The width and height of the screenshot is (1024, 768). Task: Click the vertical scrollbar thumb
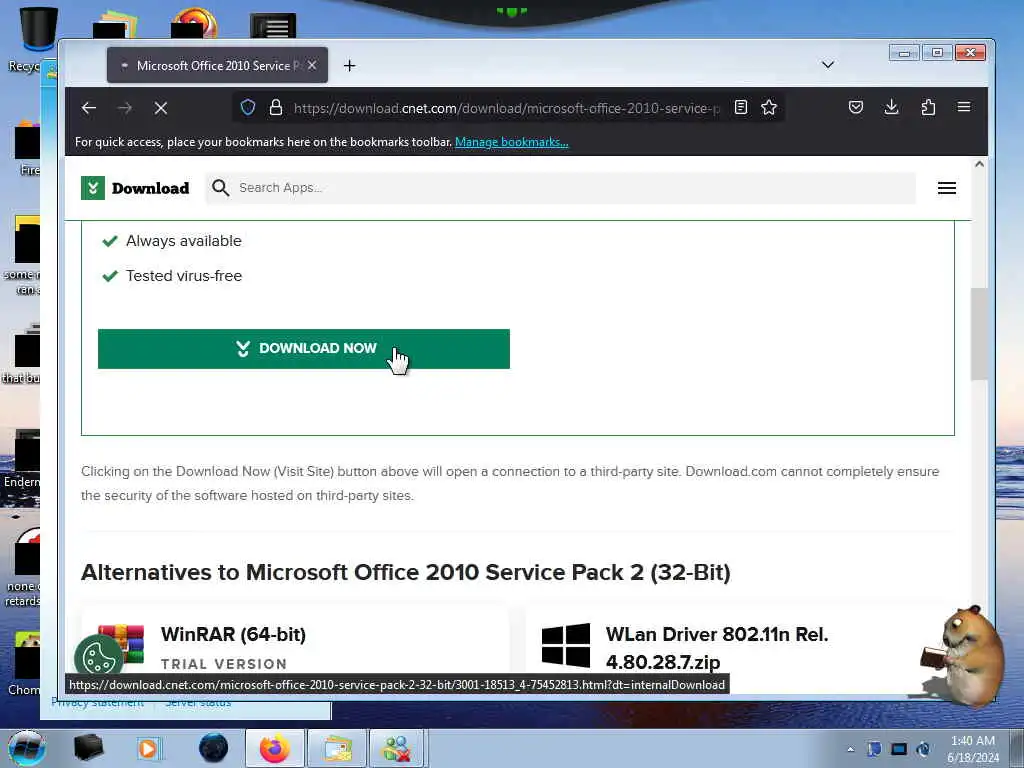click(x=979, y=334)
